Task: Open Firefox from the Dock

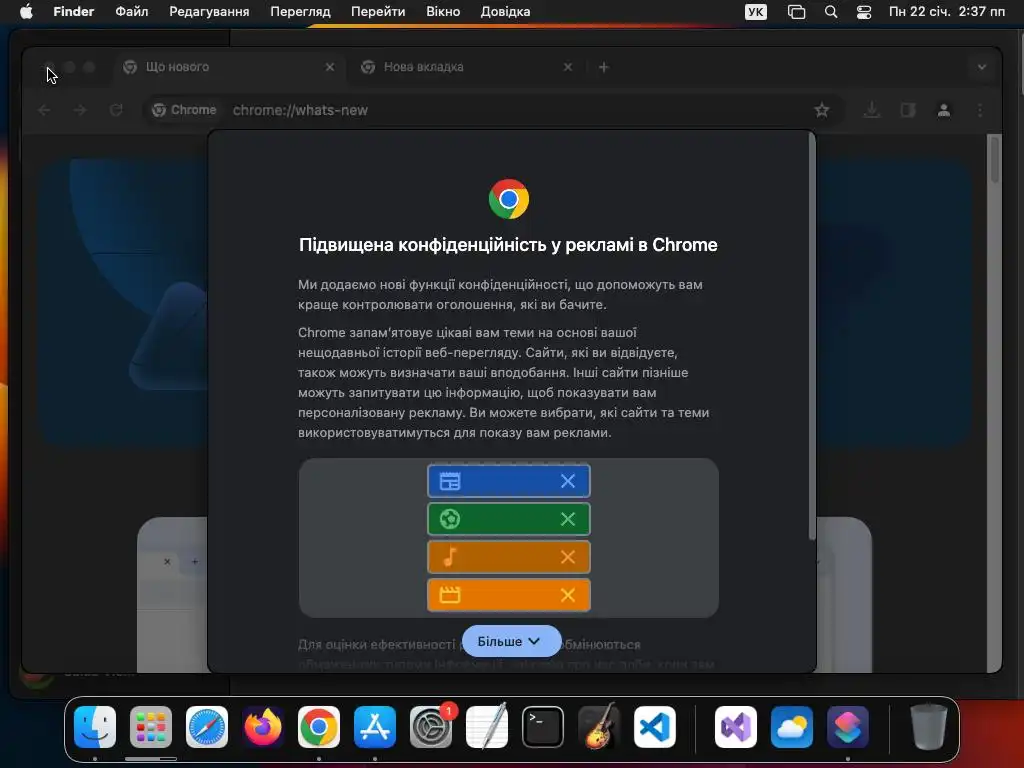Action: point(263,727)
